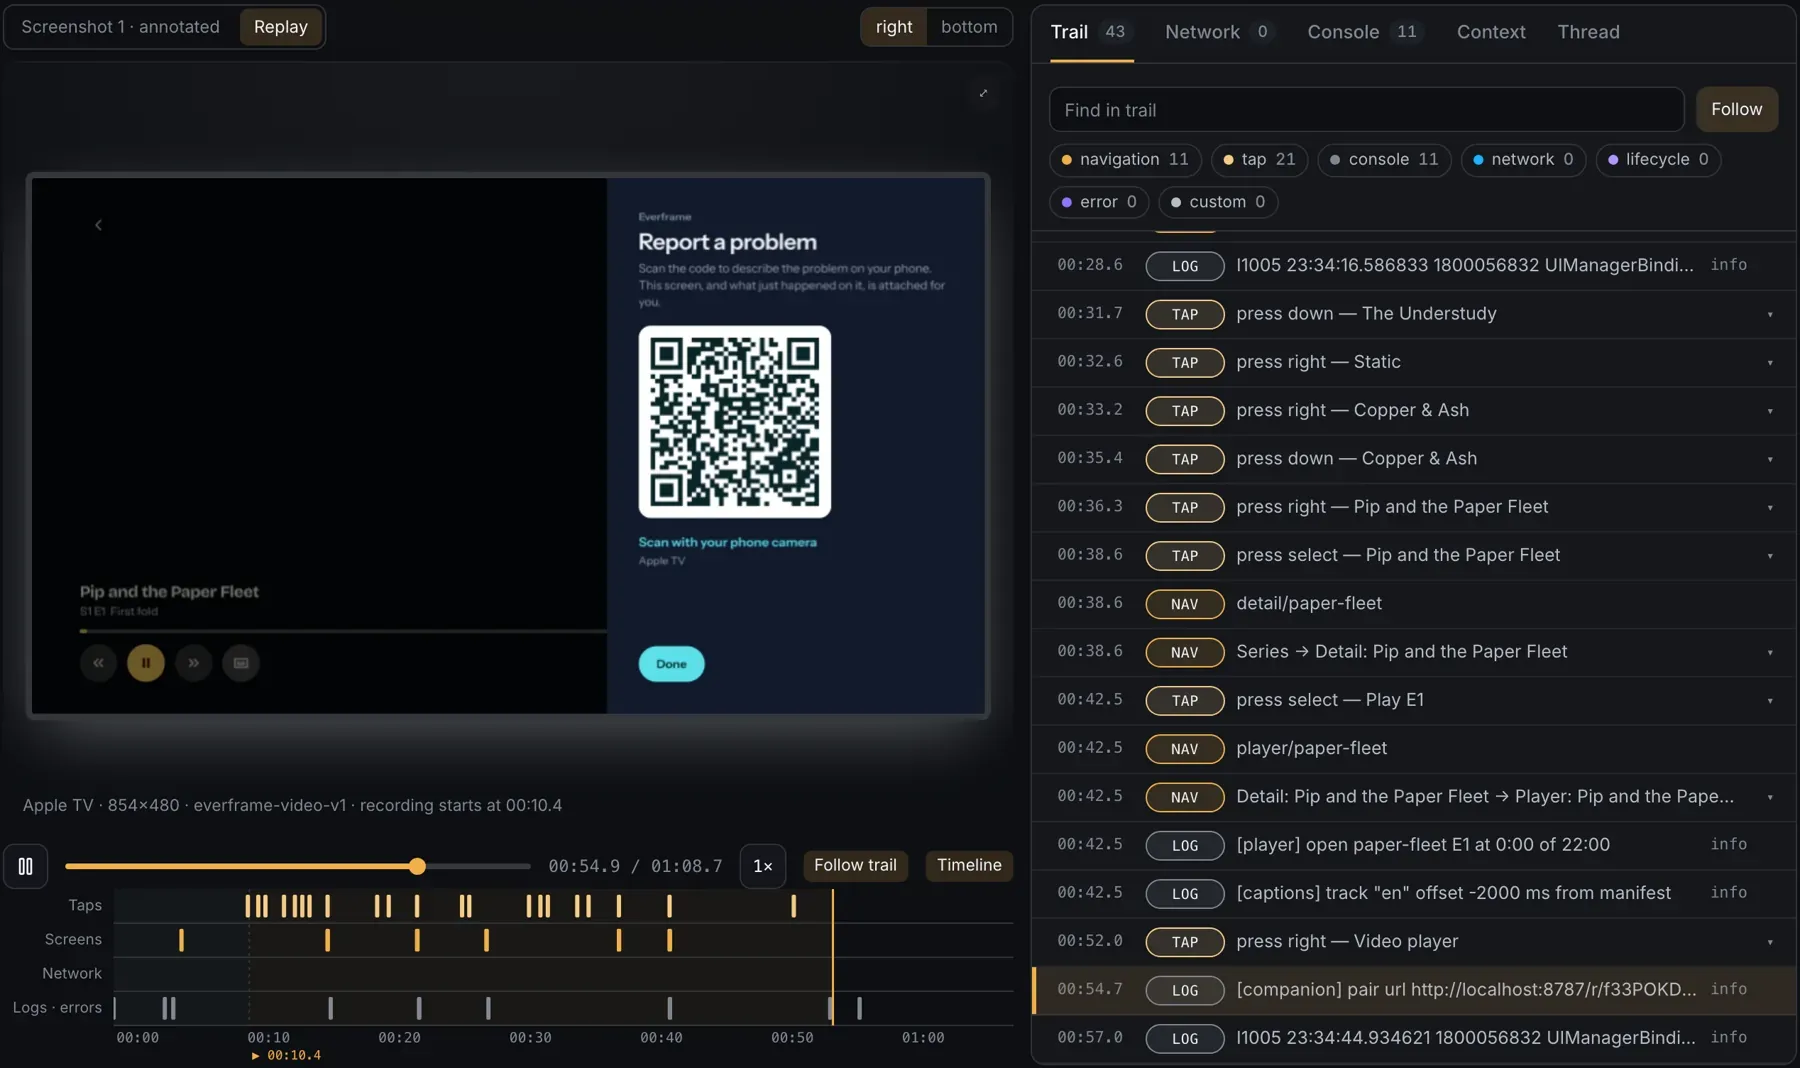This screenshot has width=1800, height=1068.
Task: Toggle the lifecycle filter chip
Action: click(x=1658, y=160)
